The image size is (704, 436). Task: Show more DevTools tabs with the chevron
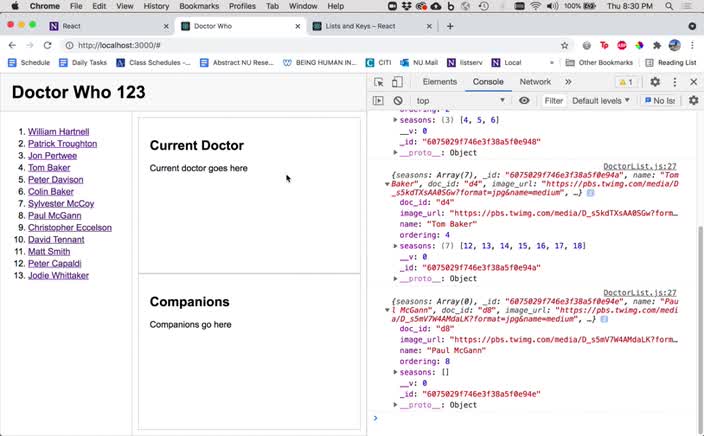(x=568, y=82)
